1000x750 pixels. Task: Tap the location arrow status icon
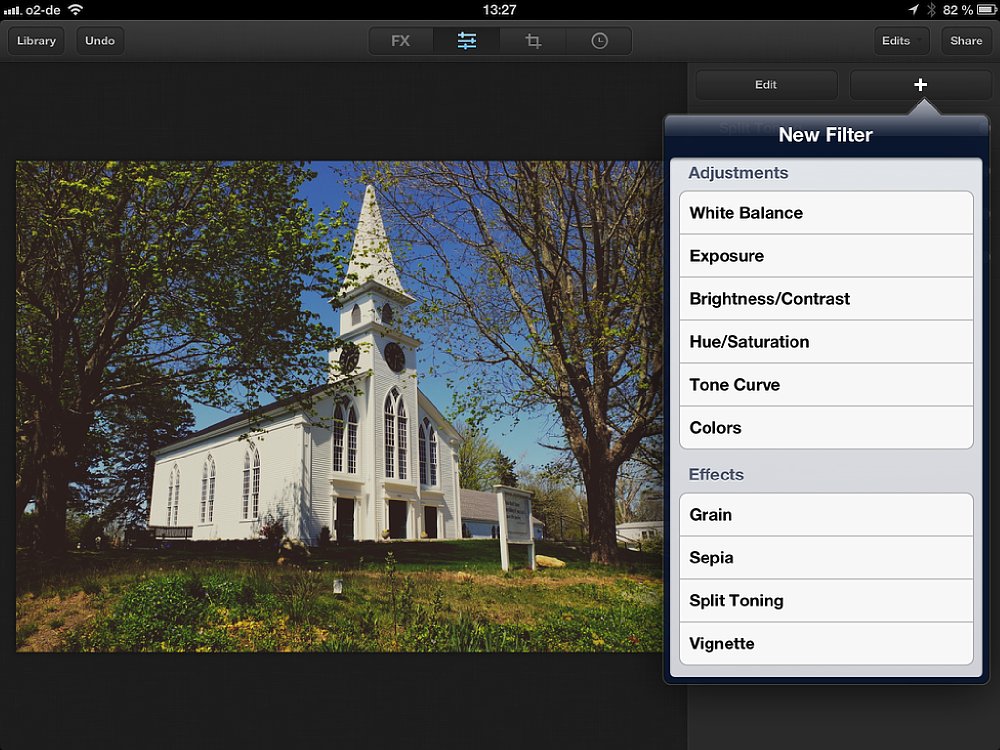pos(913,10)
